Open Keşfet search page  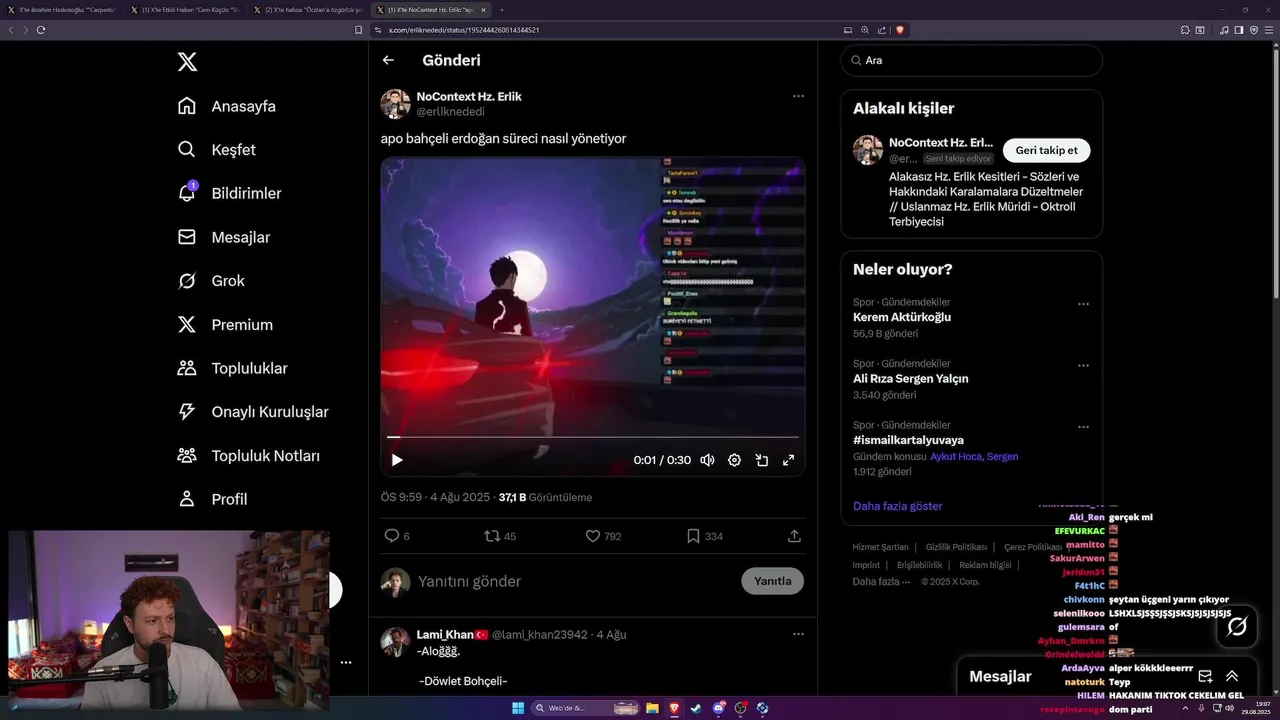coord(217,150)
